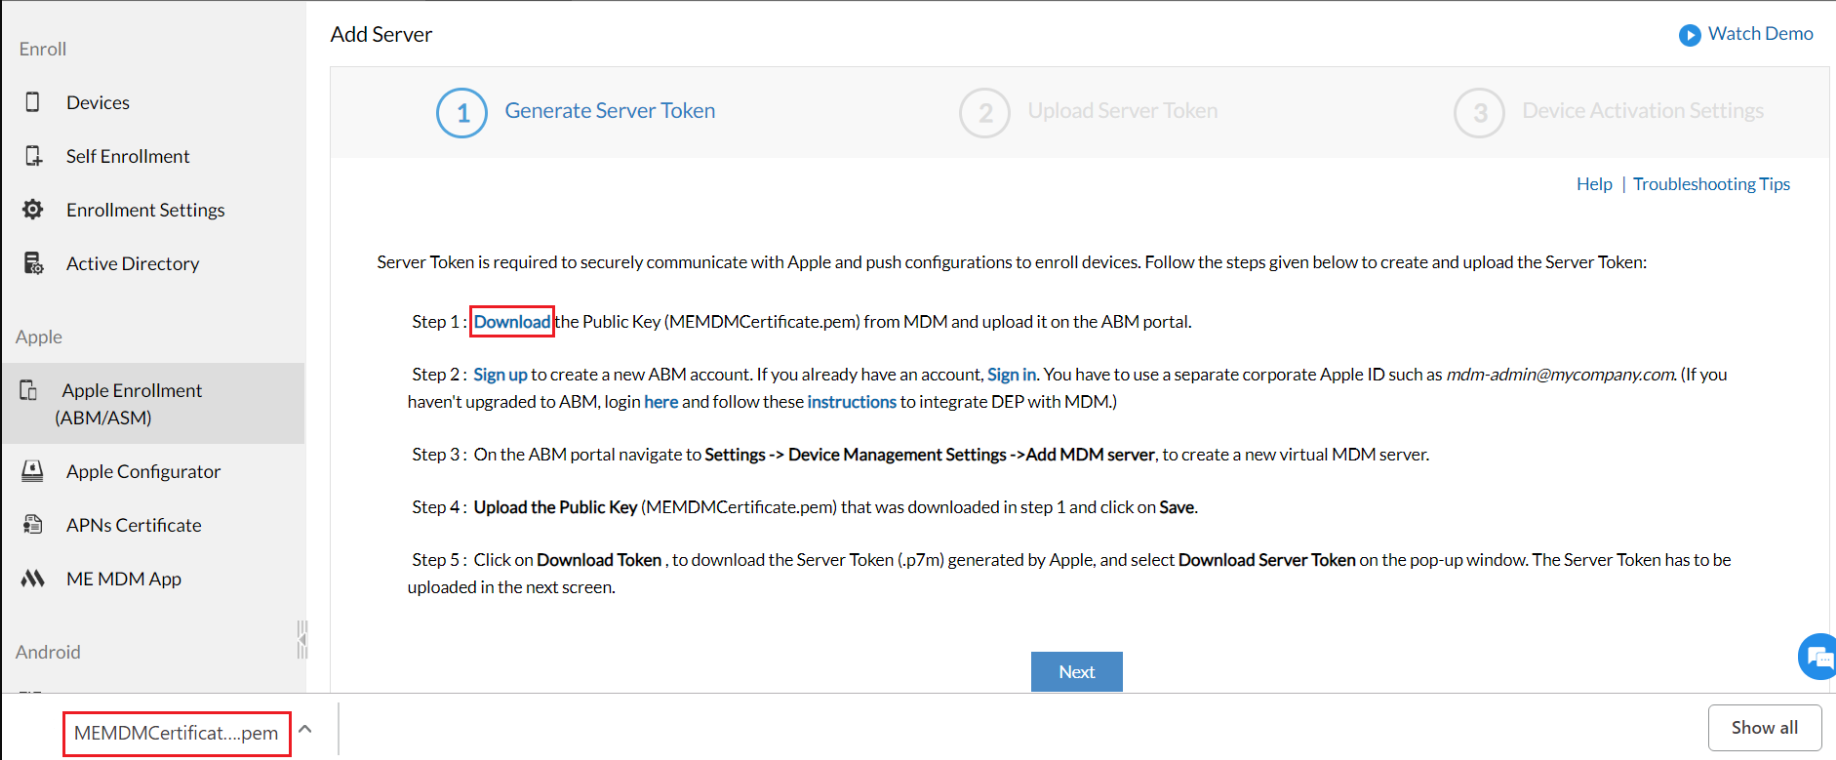Click the Download public key link
1836x760 pixels.
pyautogui.click(x=512, y=322)
